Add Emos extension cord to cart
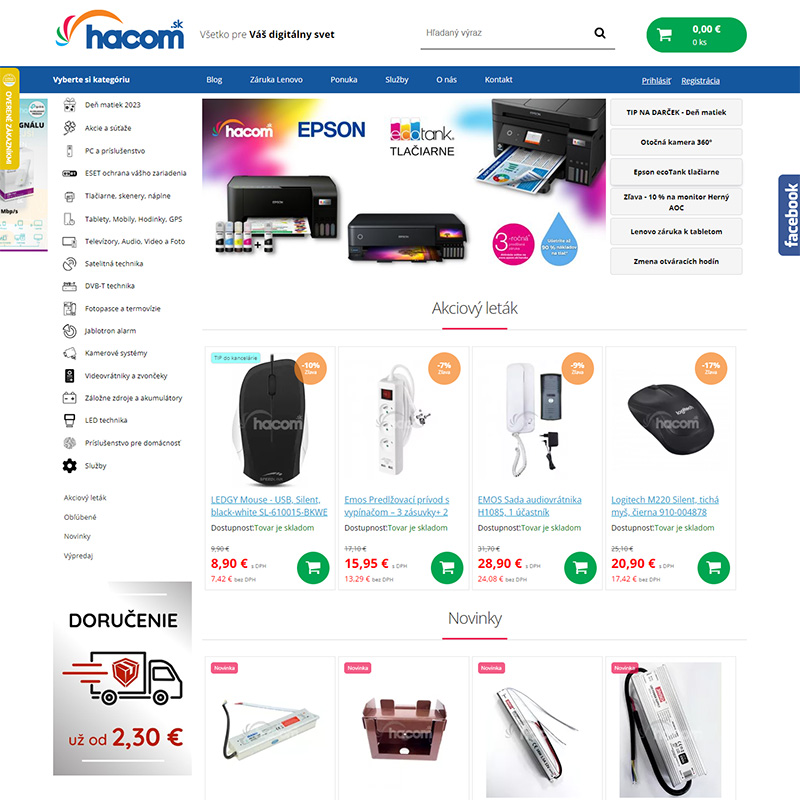The width and height of the screenshot is (800, 800). pos(446,567)
